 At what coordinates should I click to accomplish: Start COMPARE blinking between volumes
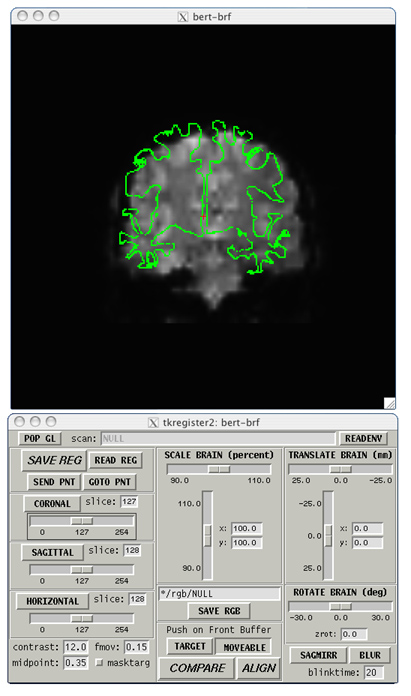pos(197,668)
